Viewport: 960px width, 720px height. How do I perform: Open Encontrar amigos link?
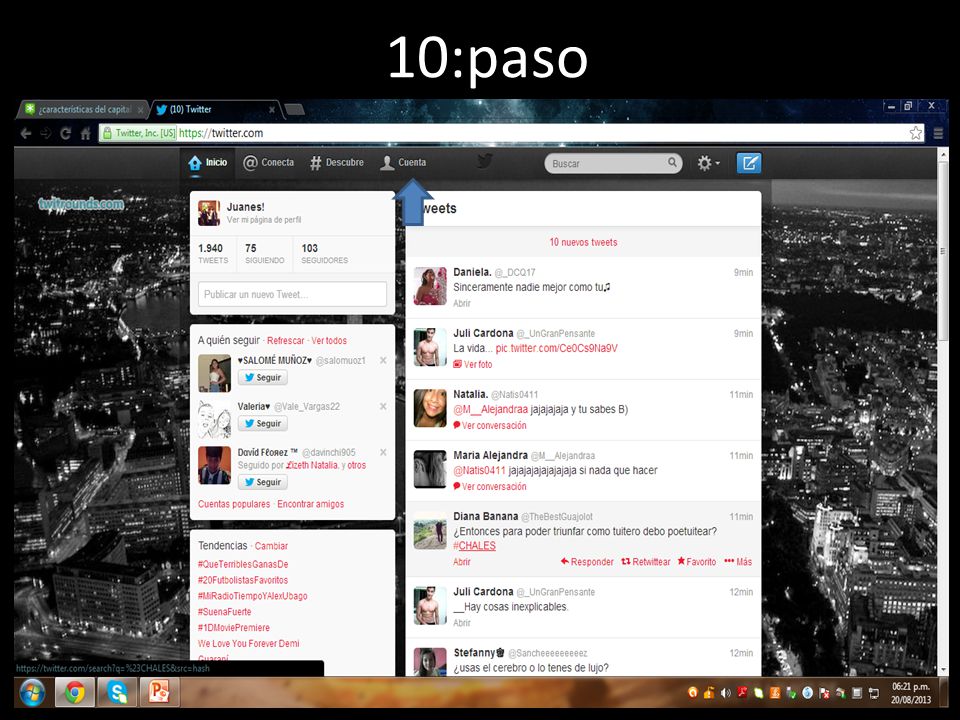[x=310, y=504]
